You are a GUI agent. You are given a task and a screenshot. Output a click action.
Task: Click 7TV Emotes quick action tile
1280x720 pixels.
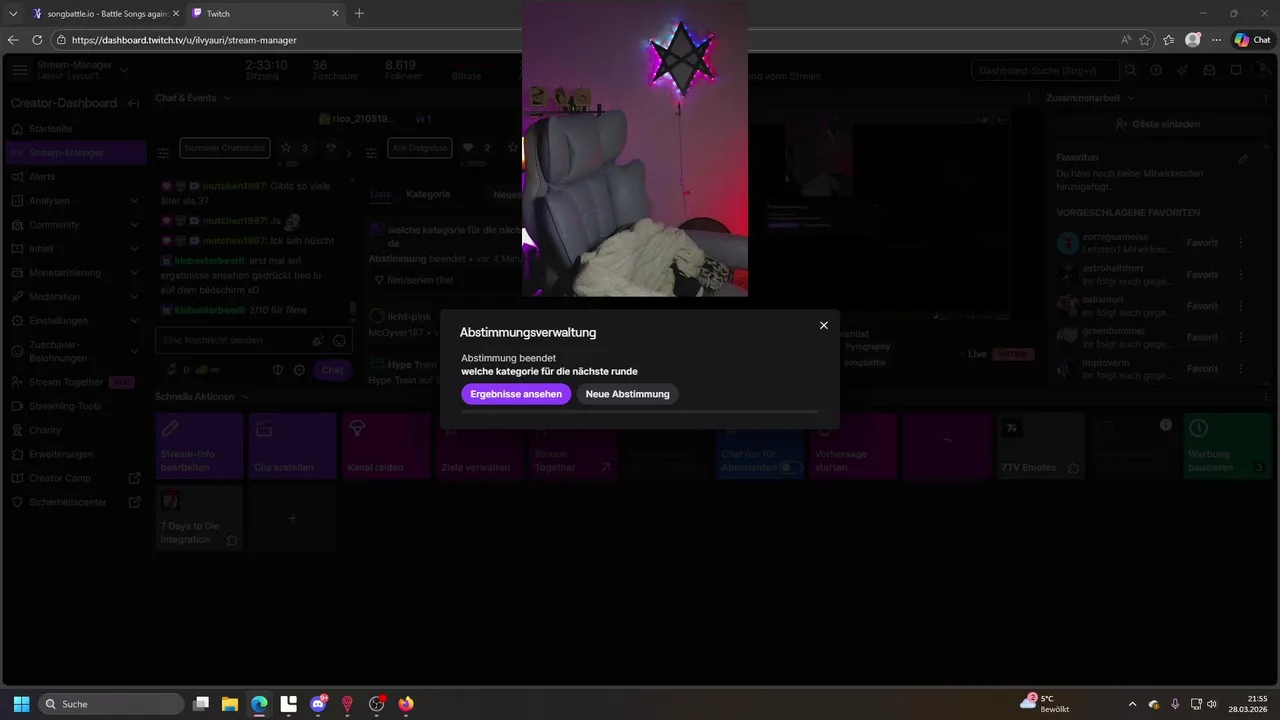pyautogui.click(x=1040, y=446)
